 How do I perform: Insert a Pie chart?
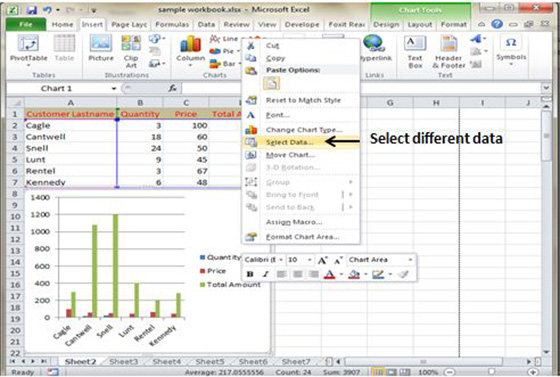(224, 51)
